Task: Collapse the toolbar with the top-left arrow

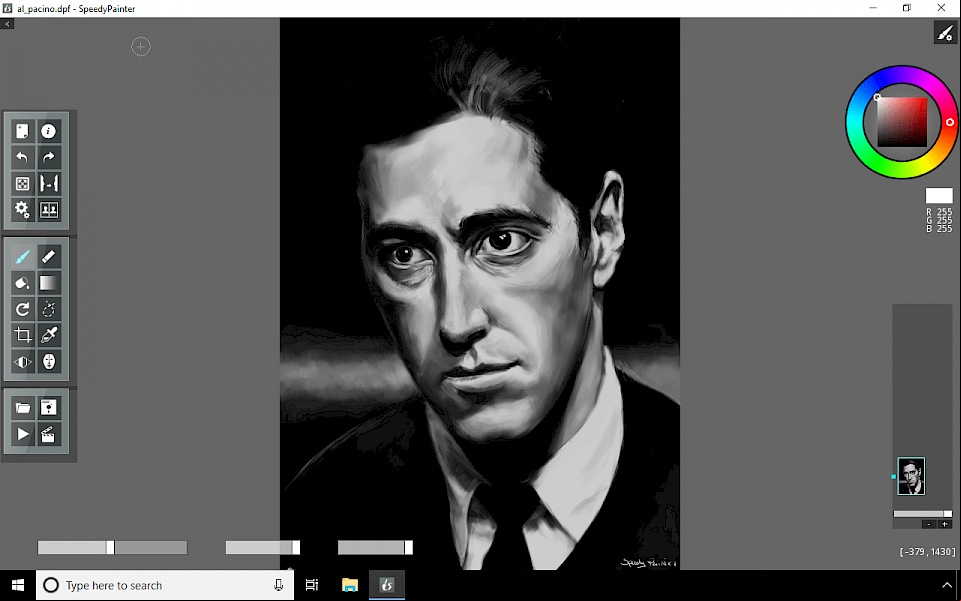Action: pos(7,24)
